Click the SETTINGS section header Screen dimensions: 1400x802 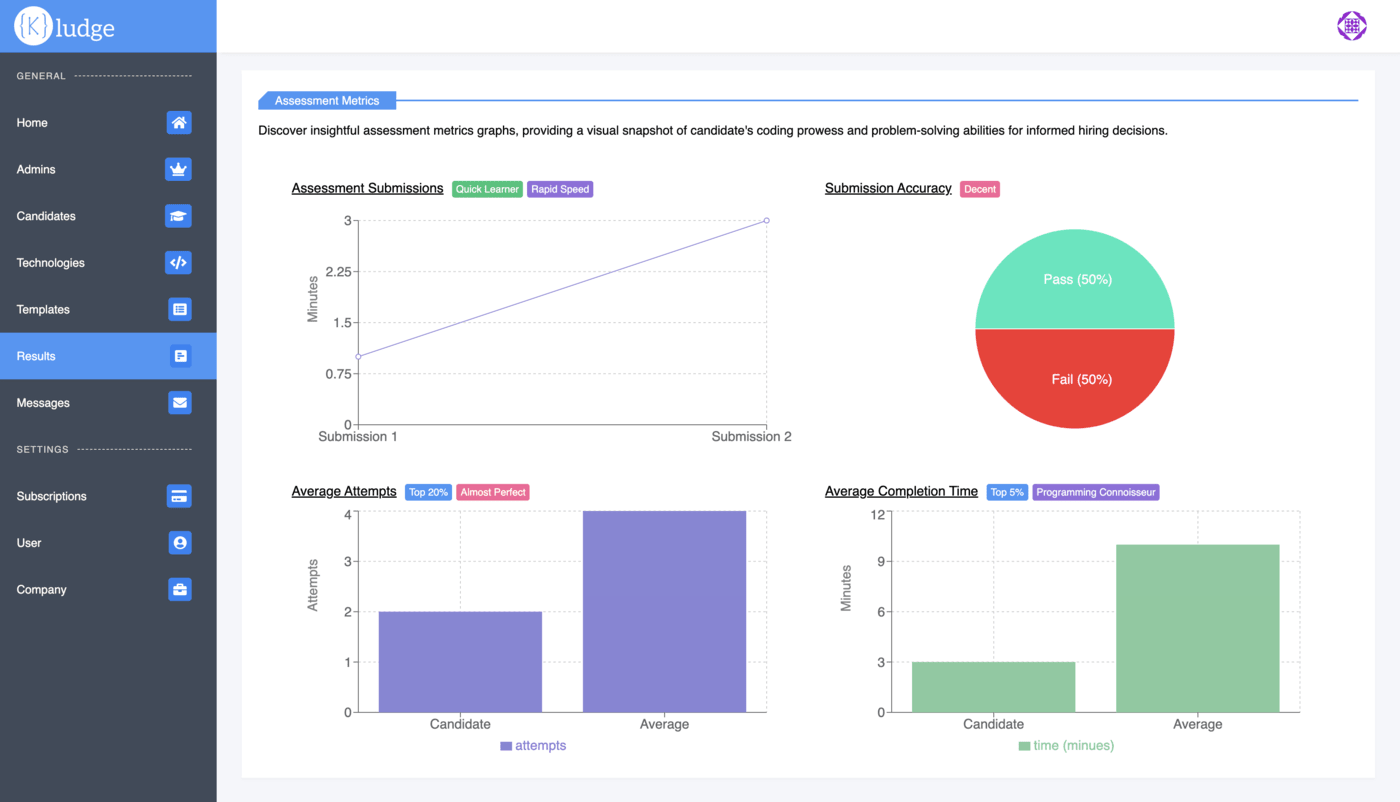tap(43, 450)
